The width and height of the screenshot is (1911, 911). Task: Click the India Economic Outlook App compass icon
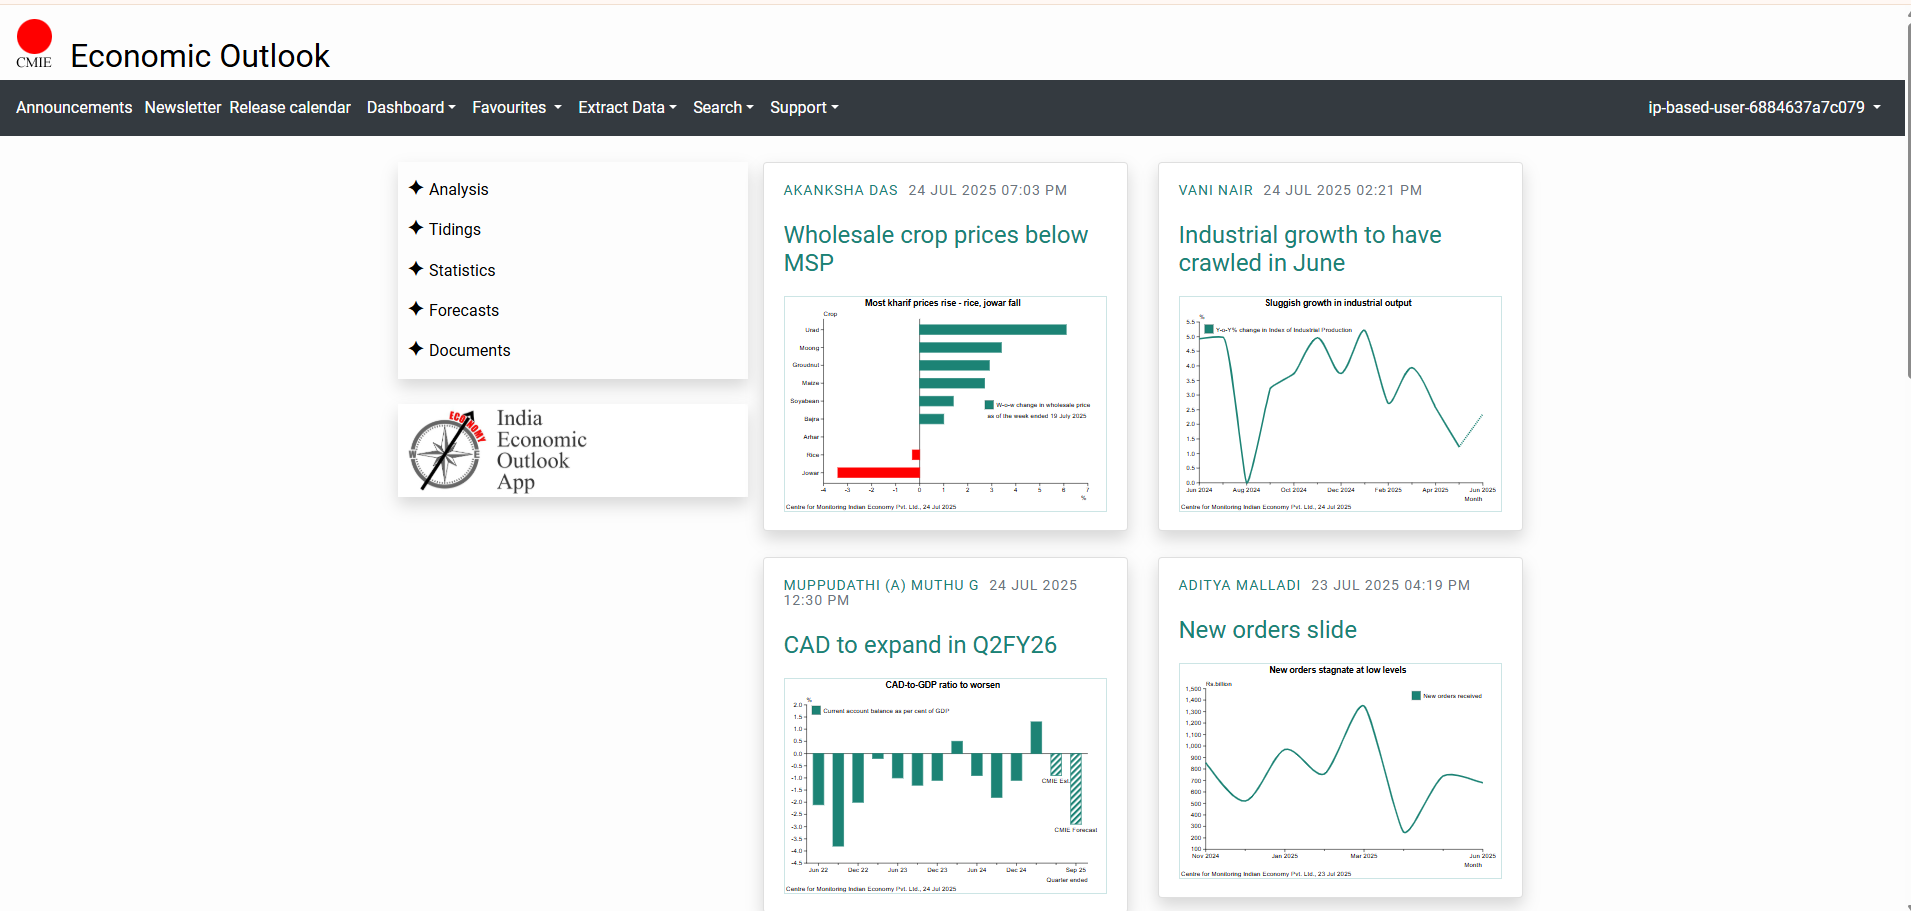pos(447,450)
